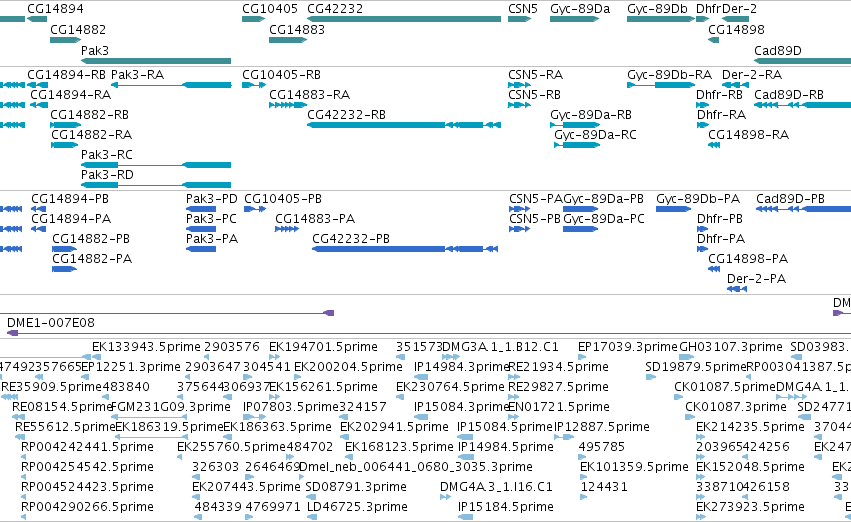Screen dimensions: 851x522
Task: Open the CG14883-PA protein label
Action: click(315, 219)
